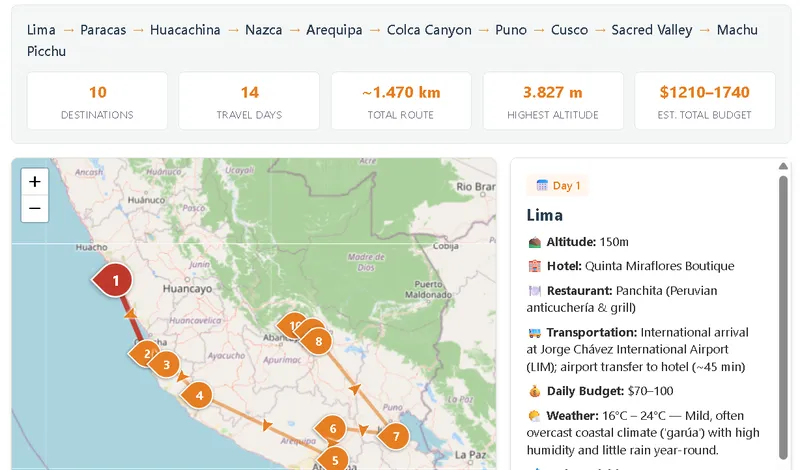Click Huacachina in the route breadcrumb

coord(185,30)
